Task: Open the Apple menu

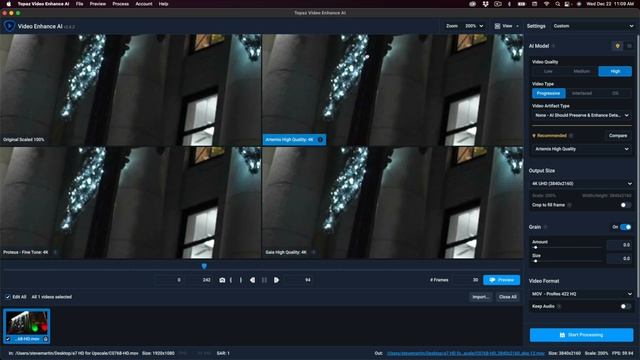Action: (x=8, y=4)
